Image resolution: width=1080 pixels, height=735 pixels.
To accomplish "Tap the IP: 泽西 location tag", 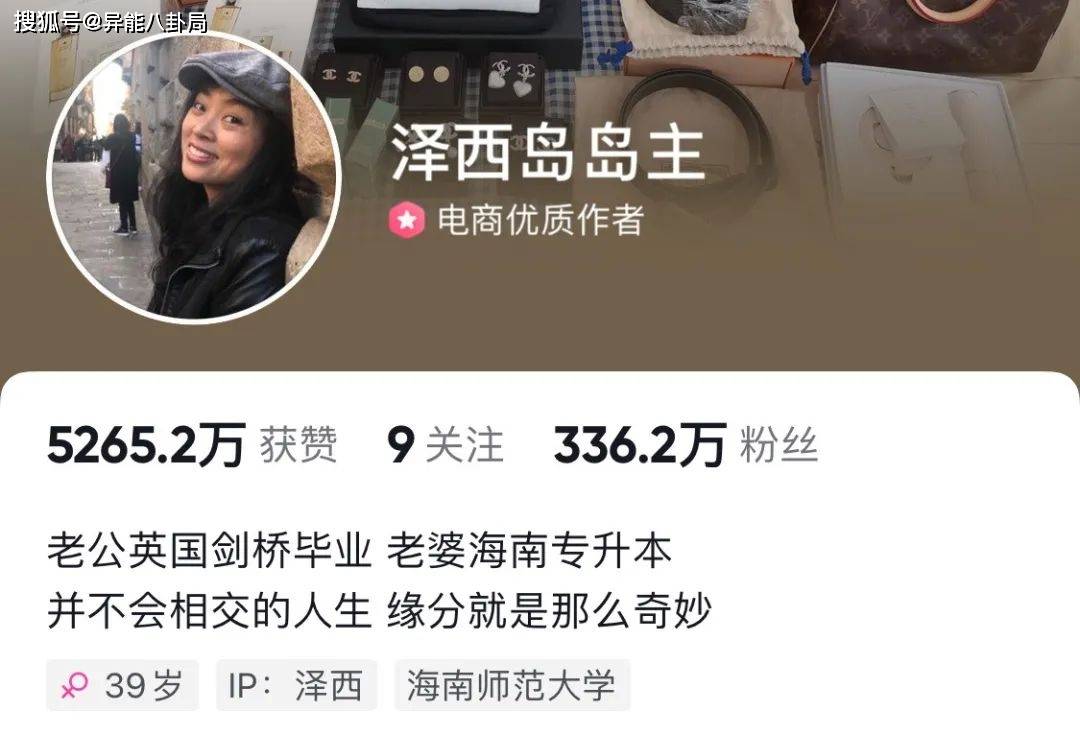I will coord(296,685).
